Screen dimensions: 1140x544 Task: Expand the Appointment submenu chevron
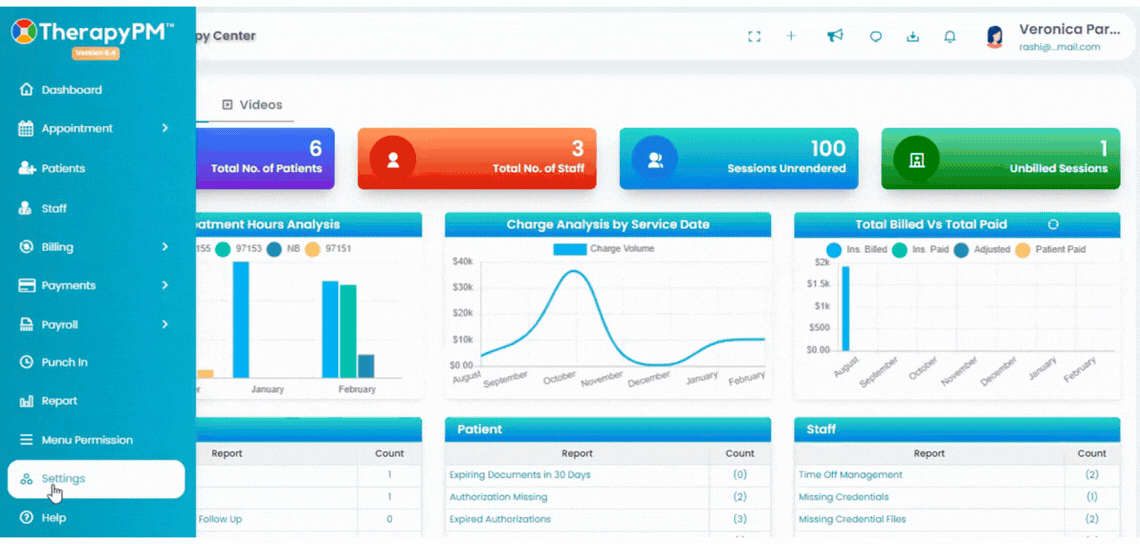point(165,128)
